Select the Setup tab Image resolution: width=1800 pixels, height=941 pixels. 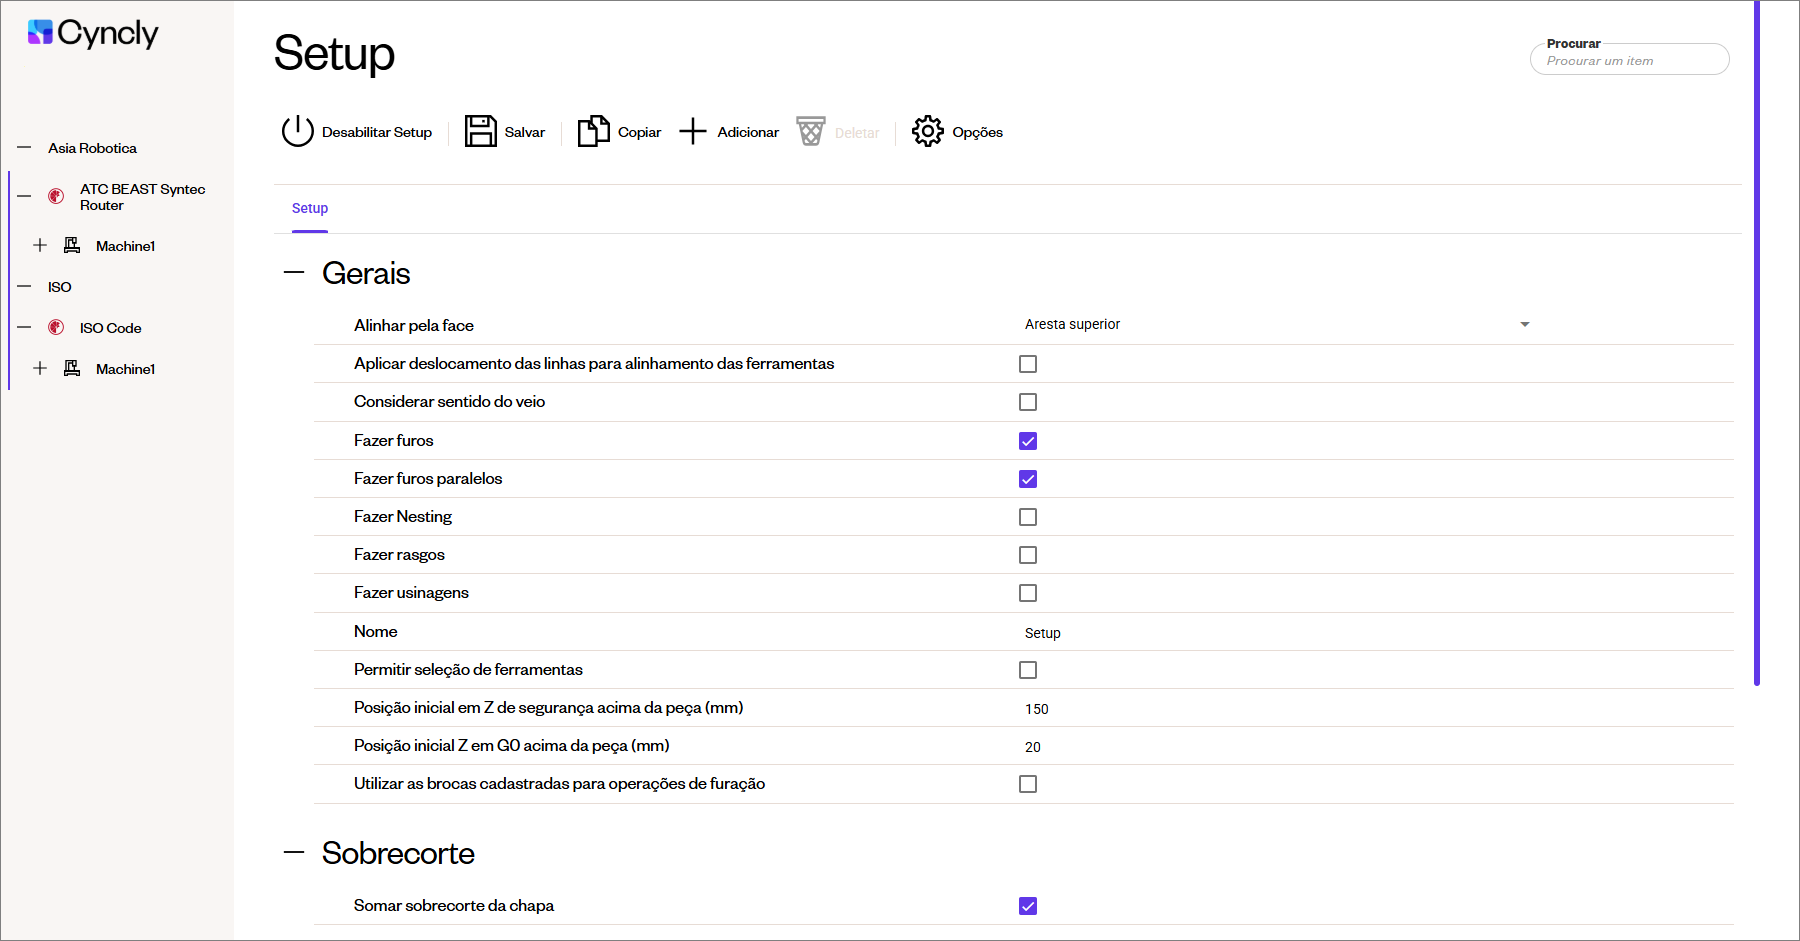tap(310, 208)
